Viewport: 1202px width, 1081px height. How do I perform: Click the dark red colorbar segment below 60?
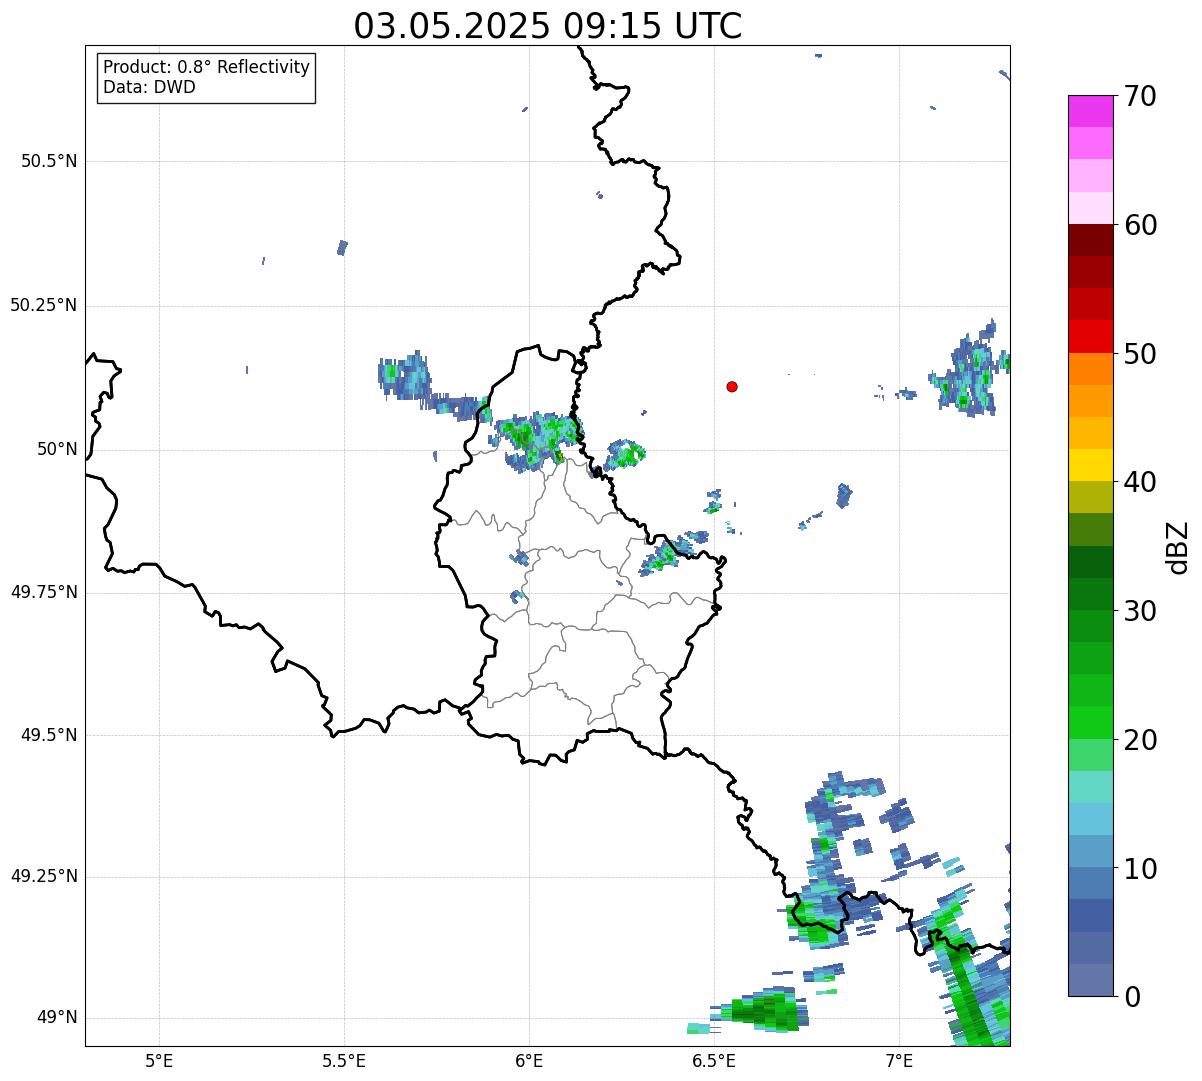coord(1090,240)
